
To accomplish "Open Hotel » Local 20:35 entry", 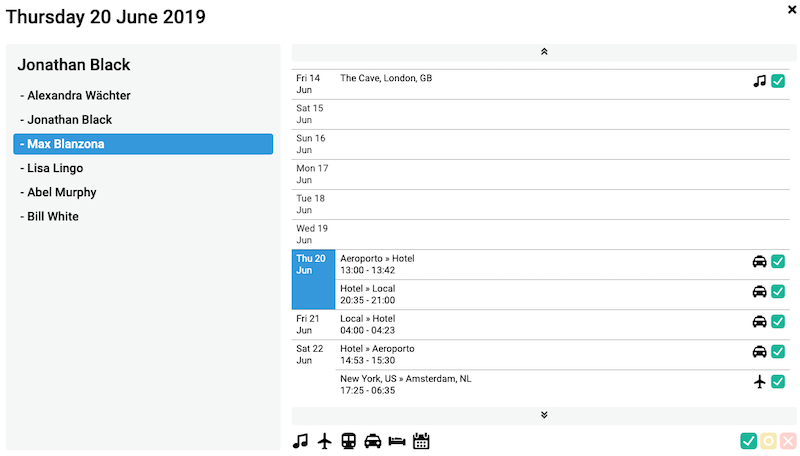I will (x=368, y=294).
